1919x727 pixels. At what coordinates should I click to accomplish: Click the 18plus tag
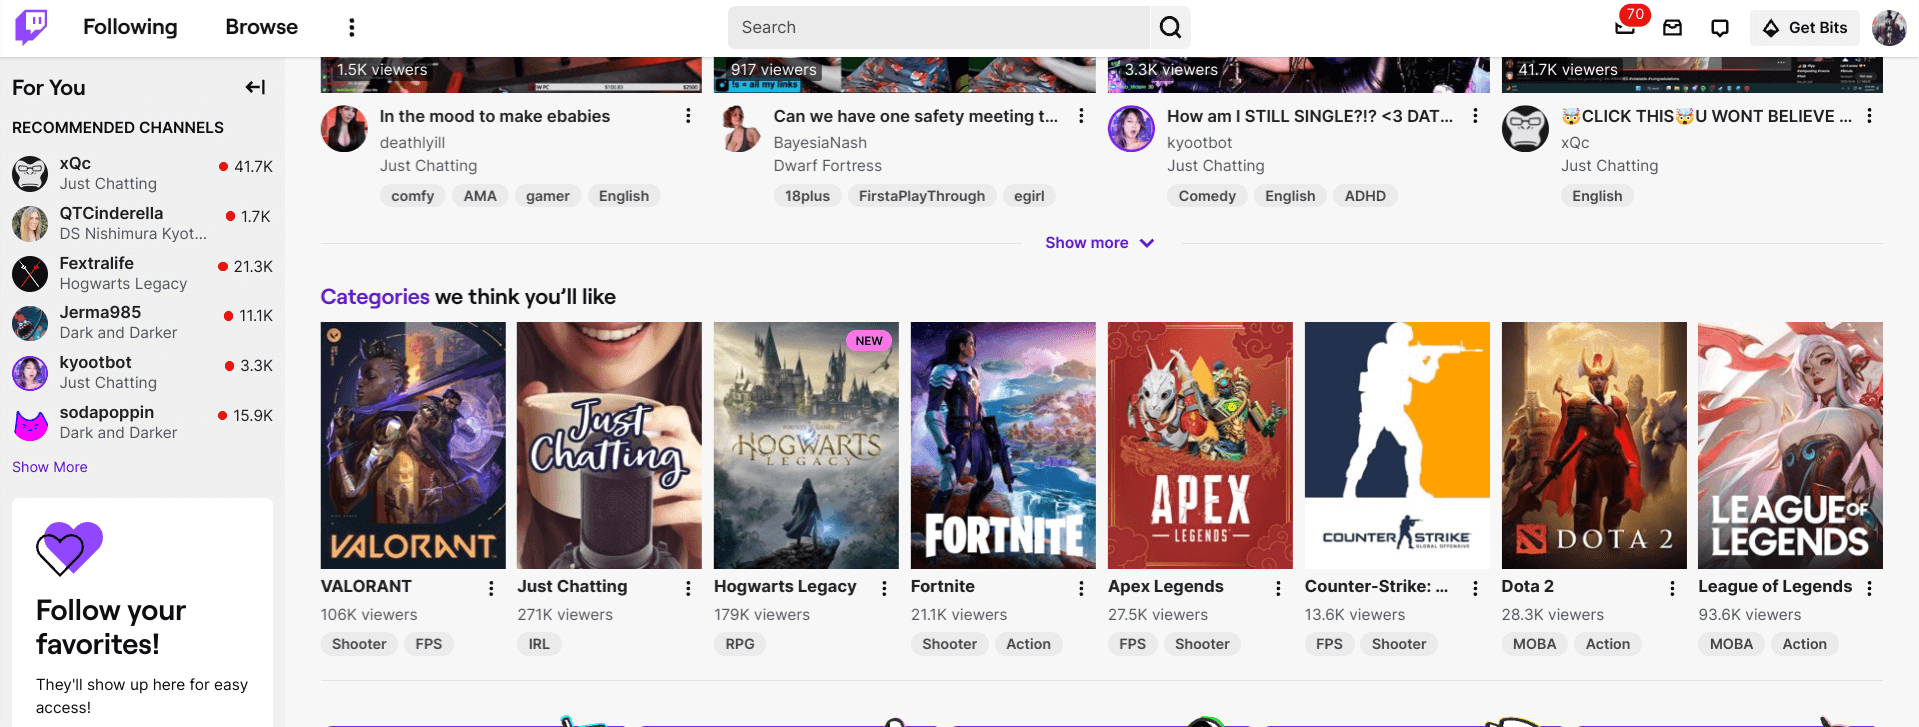807,196
